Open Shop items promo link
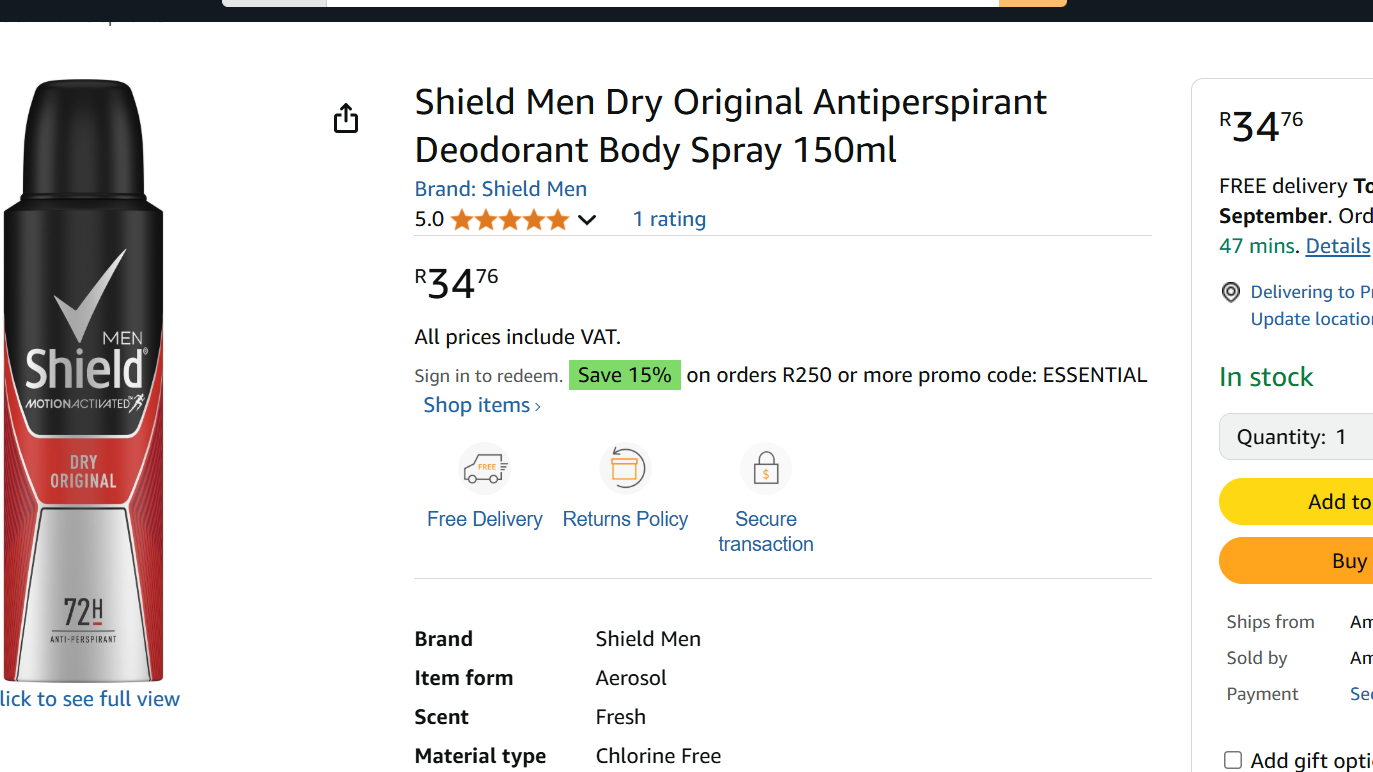Screen dimensions: 1373x772 (482, 405)
